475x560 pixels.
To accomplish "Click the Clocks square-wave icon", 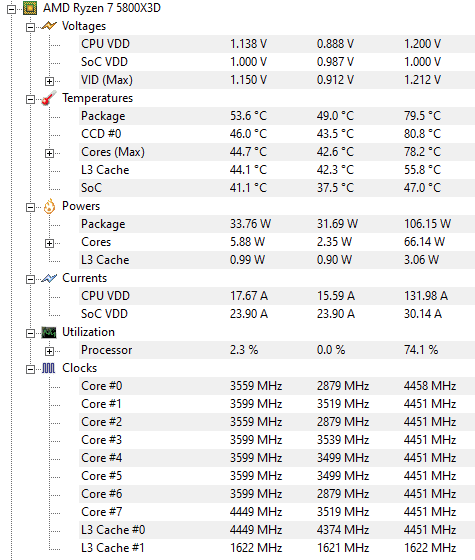I will [x=49, y=368].
